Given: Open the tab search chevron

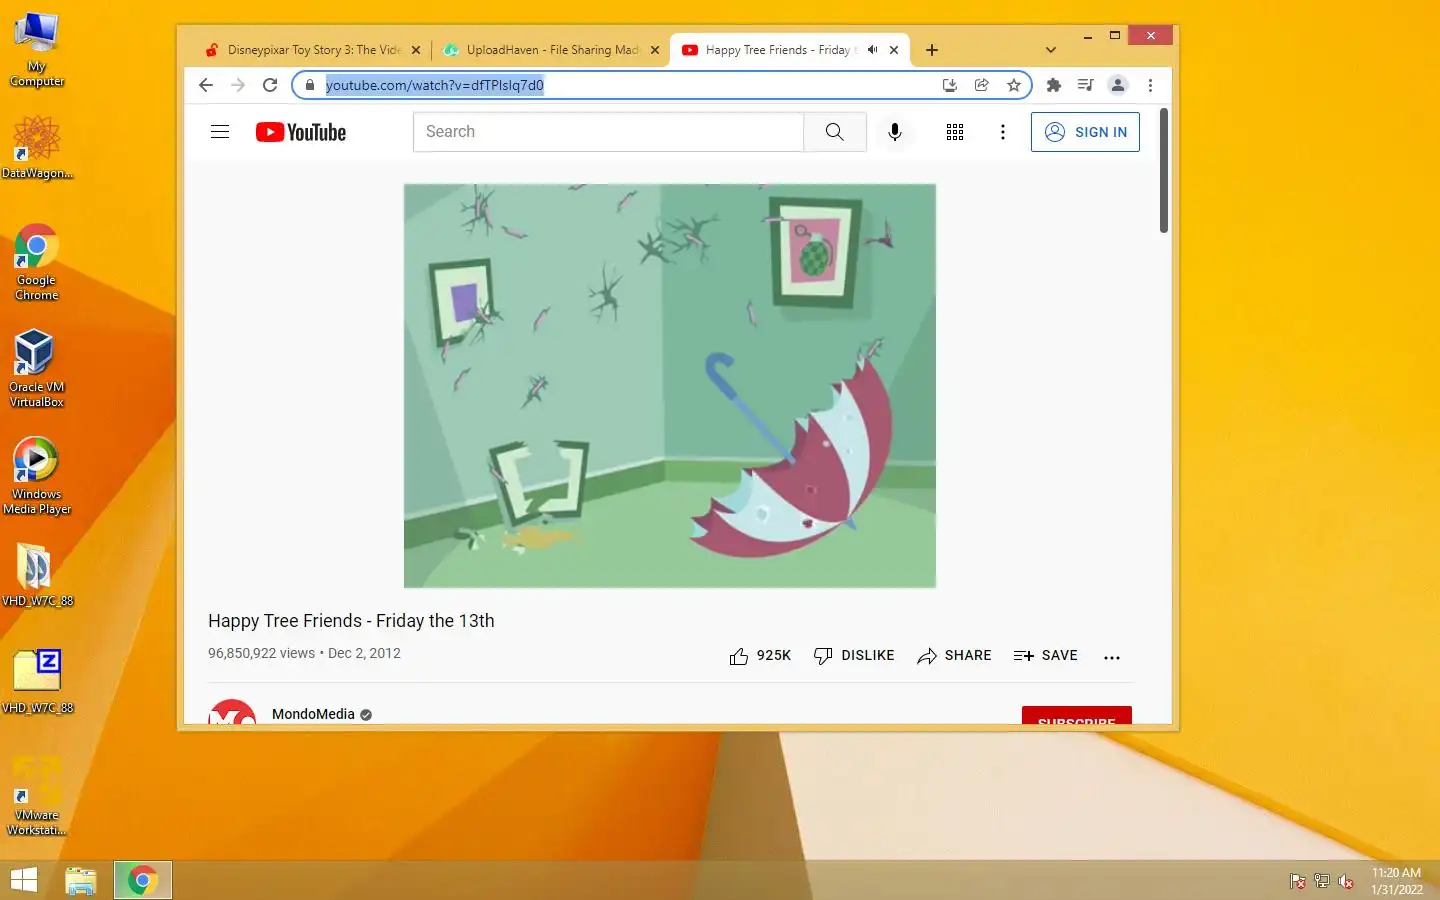Looking at the screenshot, I should tap(1050, 50).
